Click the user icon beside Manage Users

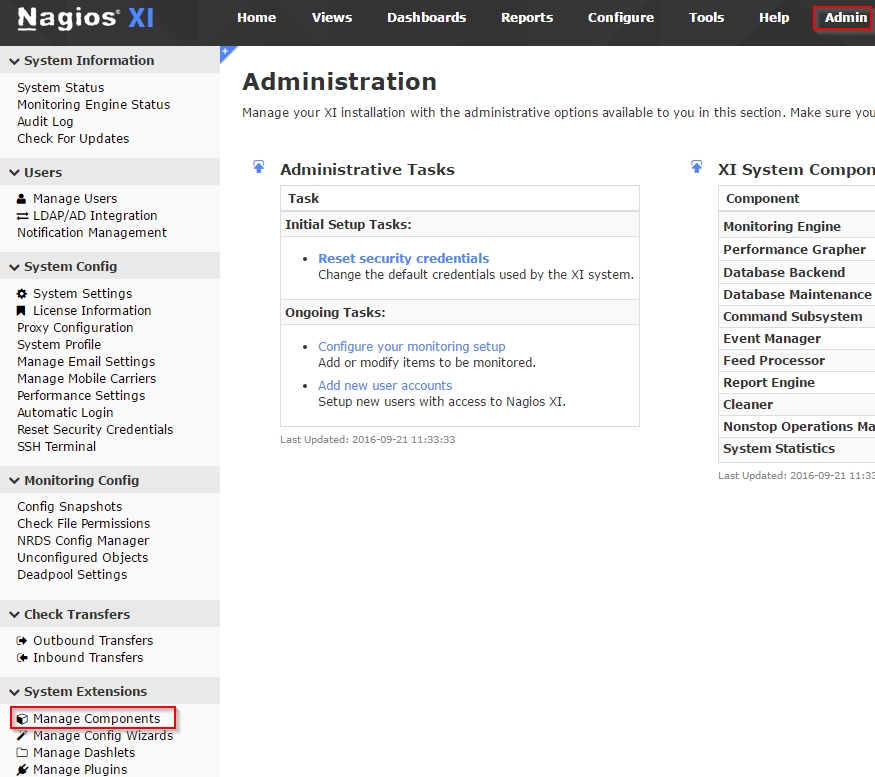(x=22, y=199)
